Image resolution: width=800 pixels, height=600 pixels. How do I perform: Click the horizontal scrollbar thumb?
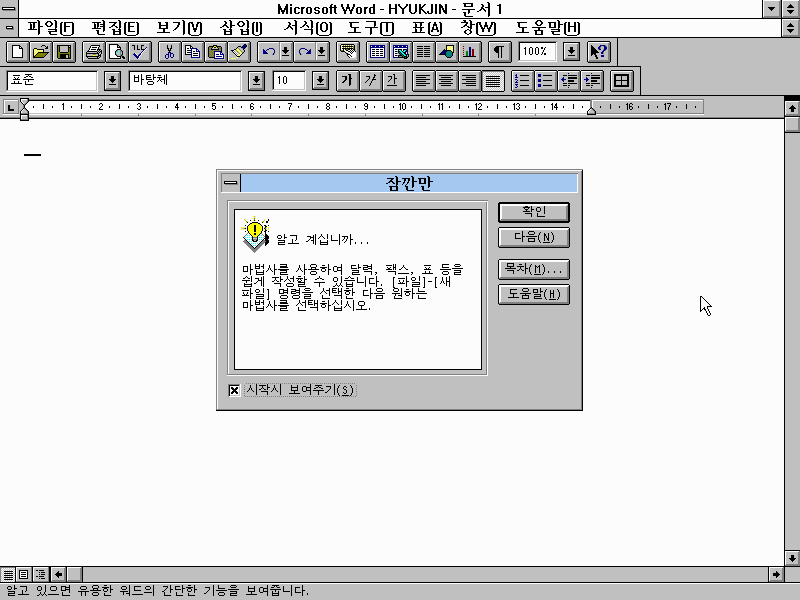coord(74,574)
